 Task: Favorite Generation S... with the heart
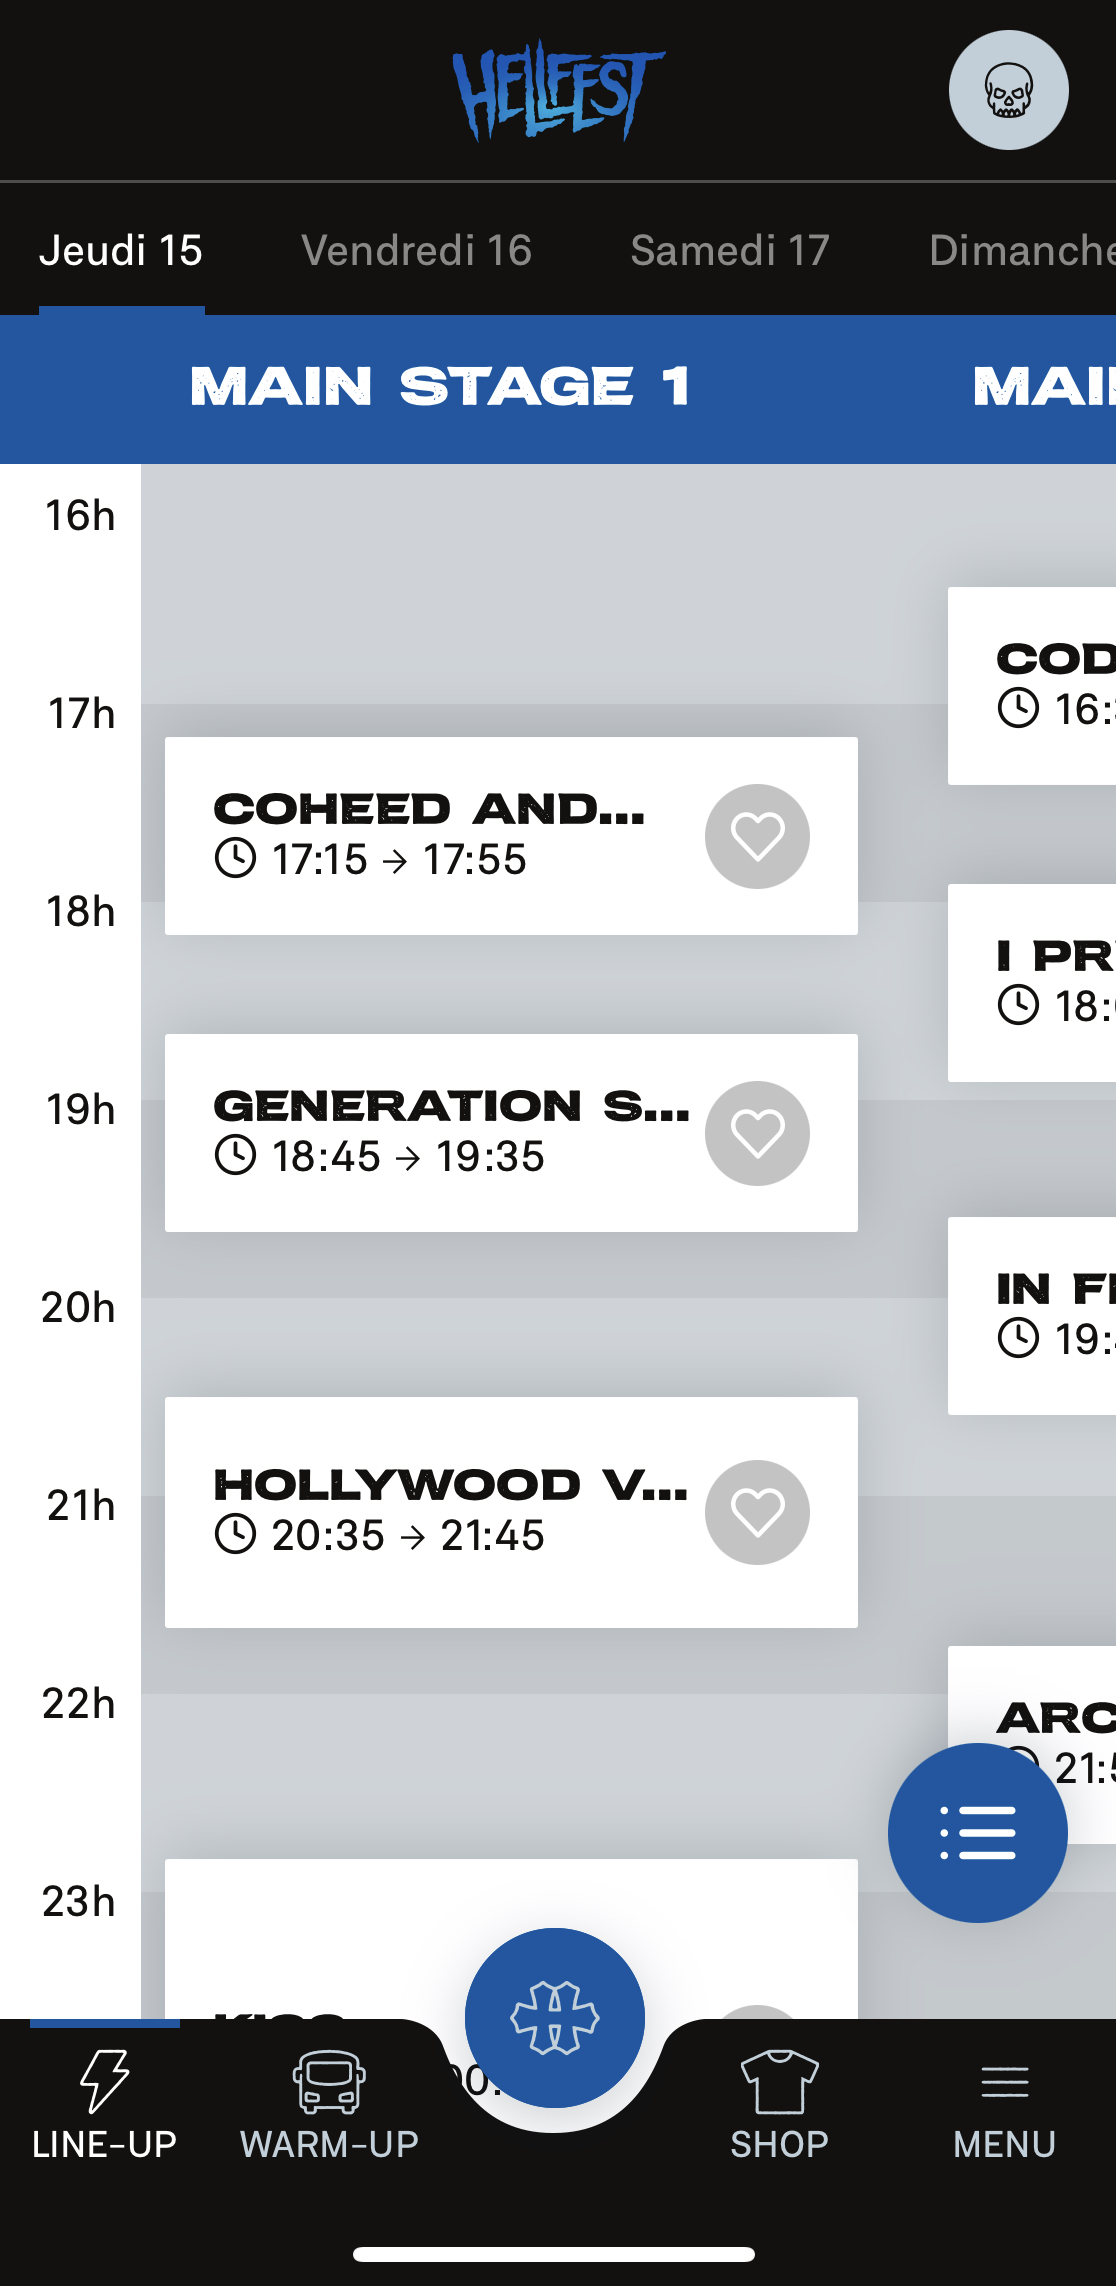tap(757, 1133)
